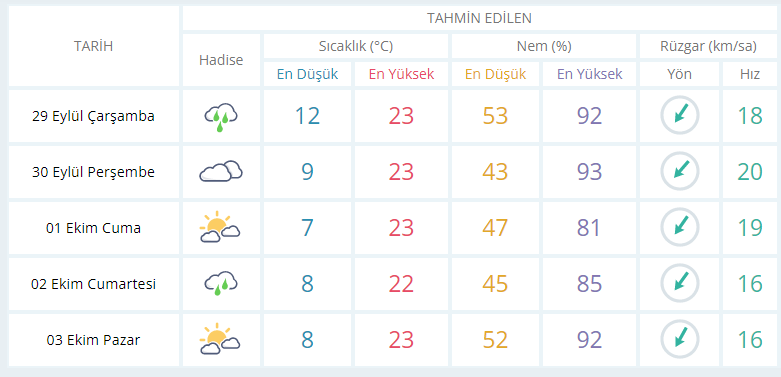781x377 pixels.
Task: Click wind direction arrow for 29 Eylül
Action: click(x=680, y=116)
